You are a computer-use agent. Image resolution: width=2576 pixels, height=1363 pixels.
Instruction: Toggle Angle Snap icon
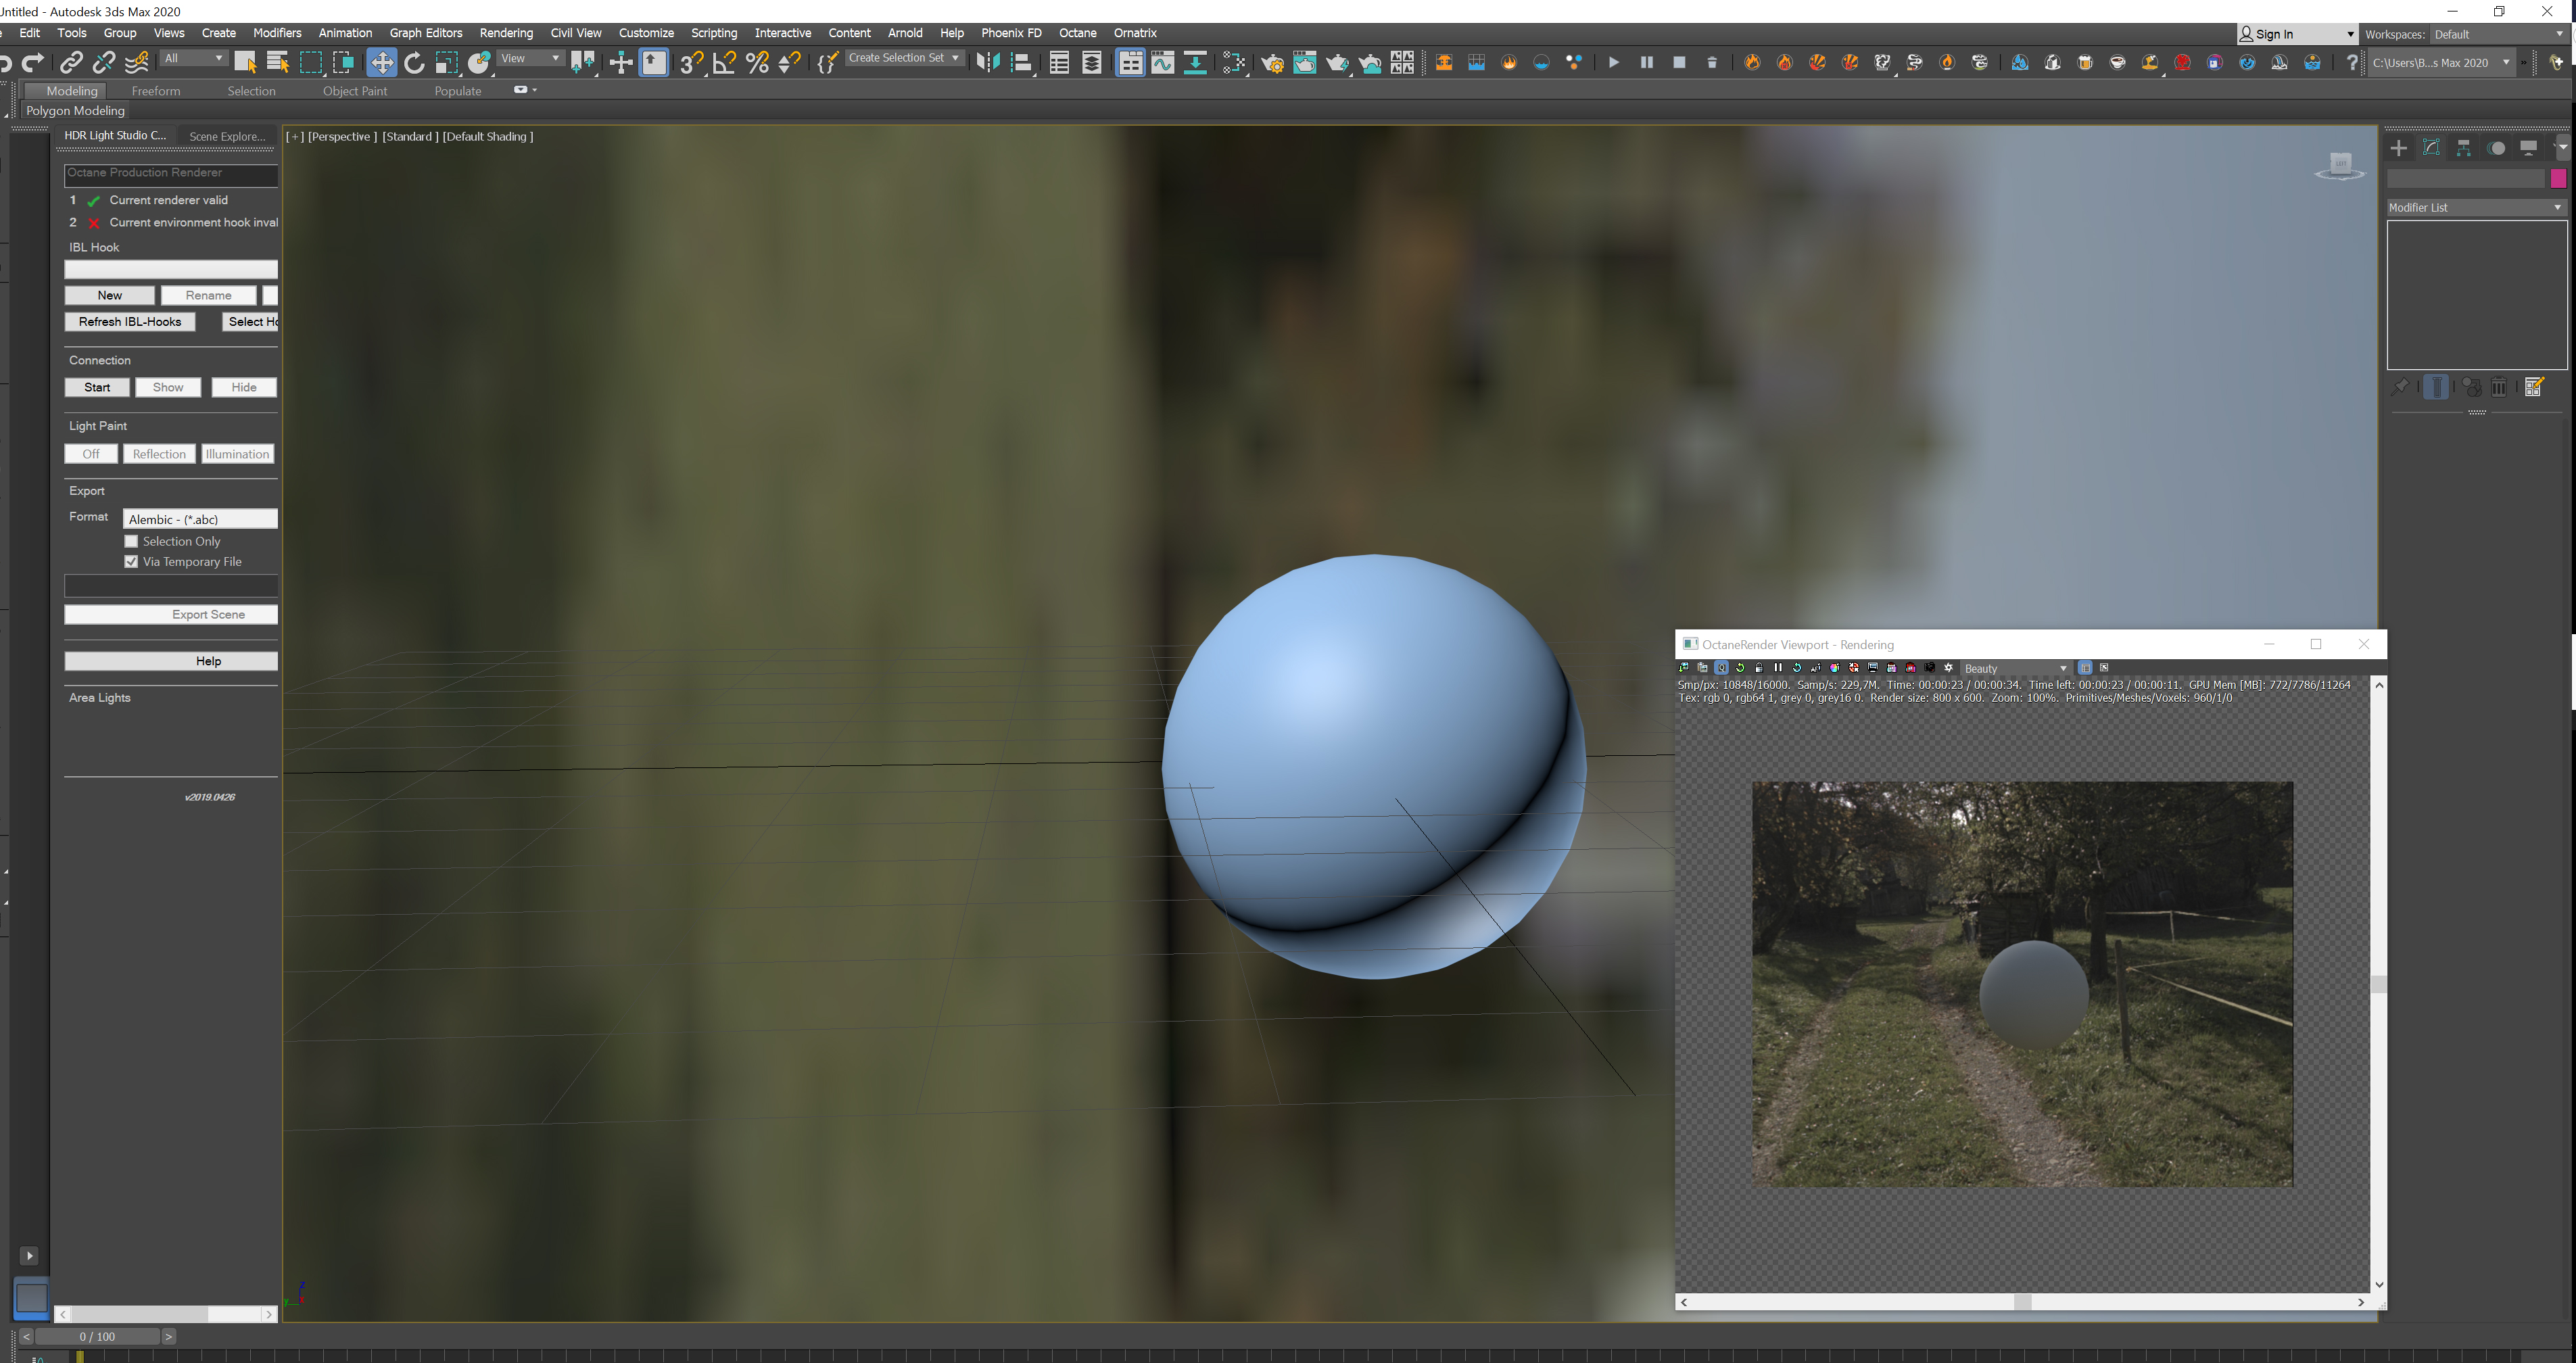point(724,63)
